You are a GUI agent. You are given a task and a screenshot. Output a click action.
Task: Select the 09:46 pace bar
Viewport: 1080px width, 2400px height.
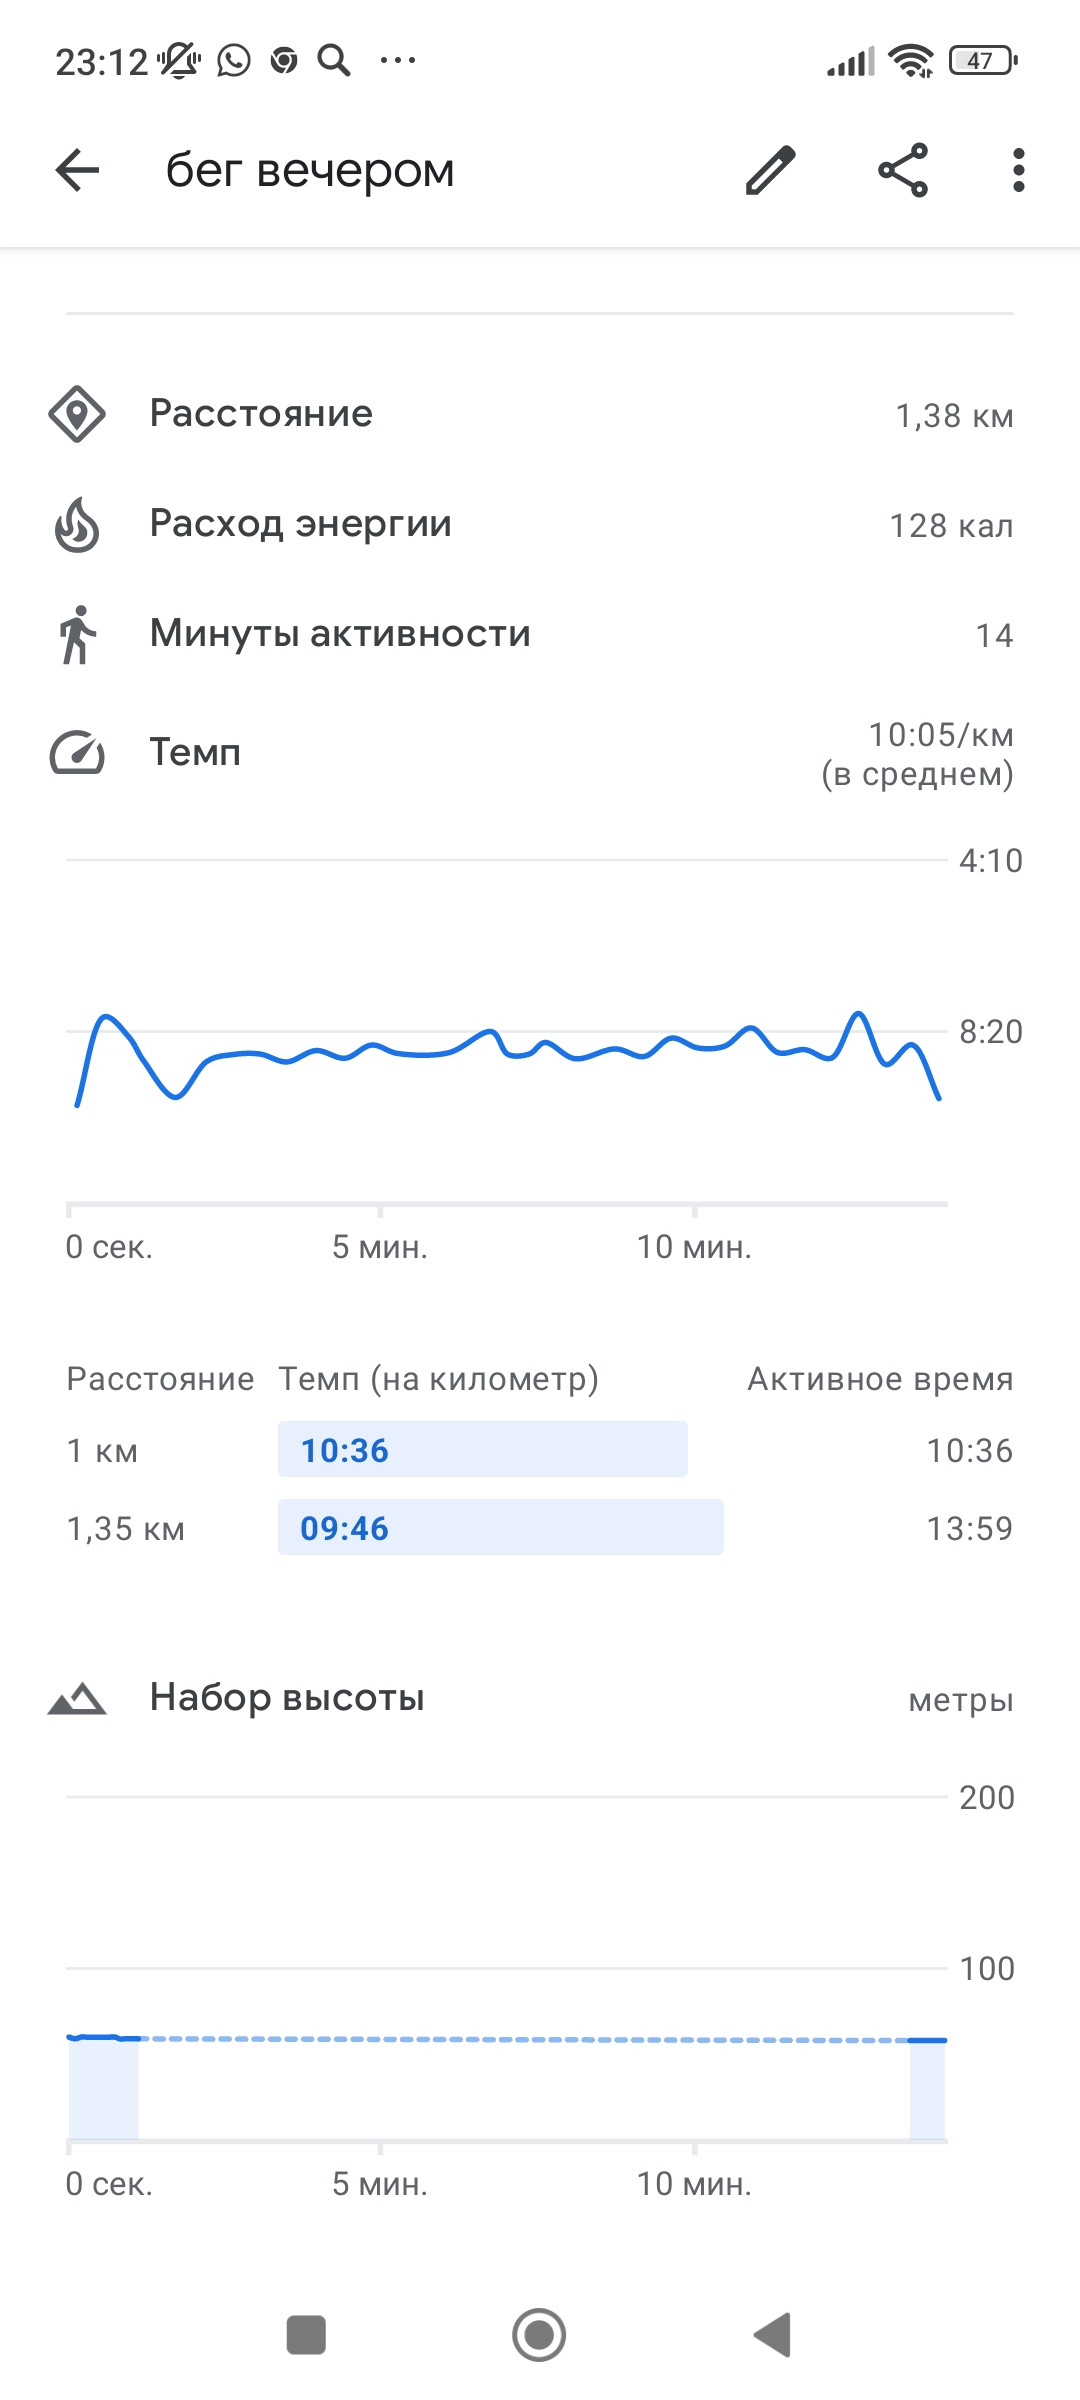(x=500, y=1527)
